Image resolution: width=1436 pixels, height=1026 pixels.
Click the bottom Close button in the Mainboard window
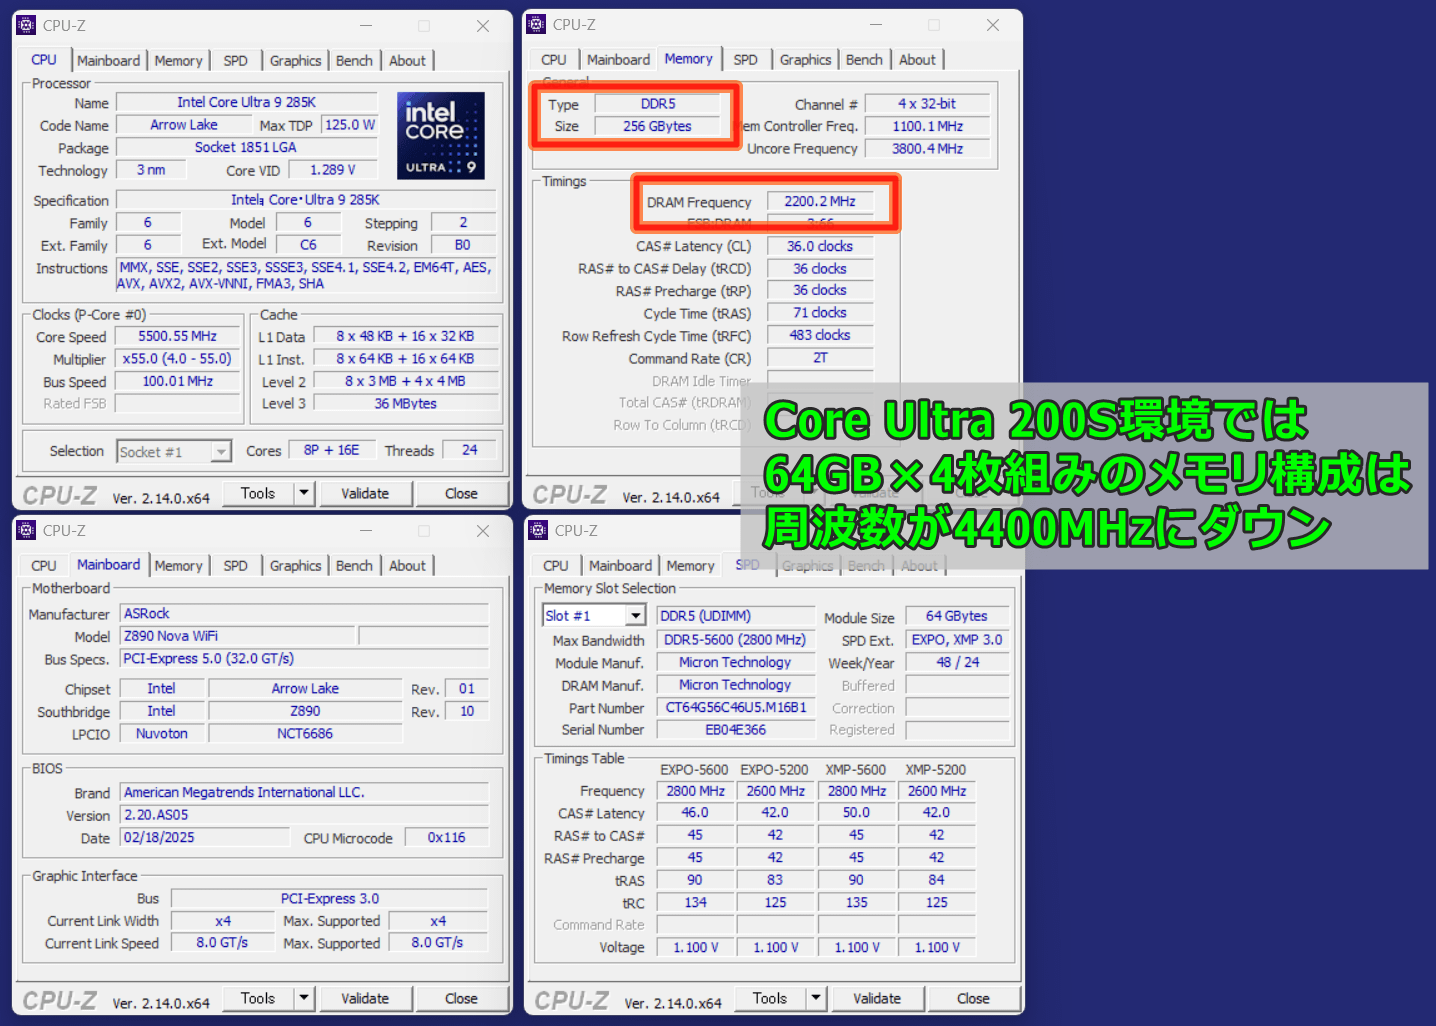tap(461, 998)
